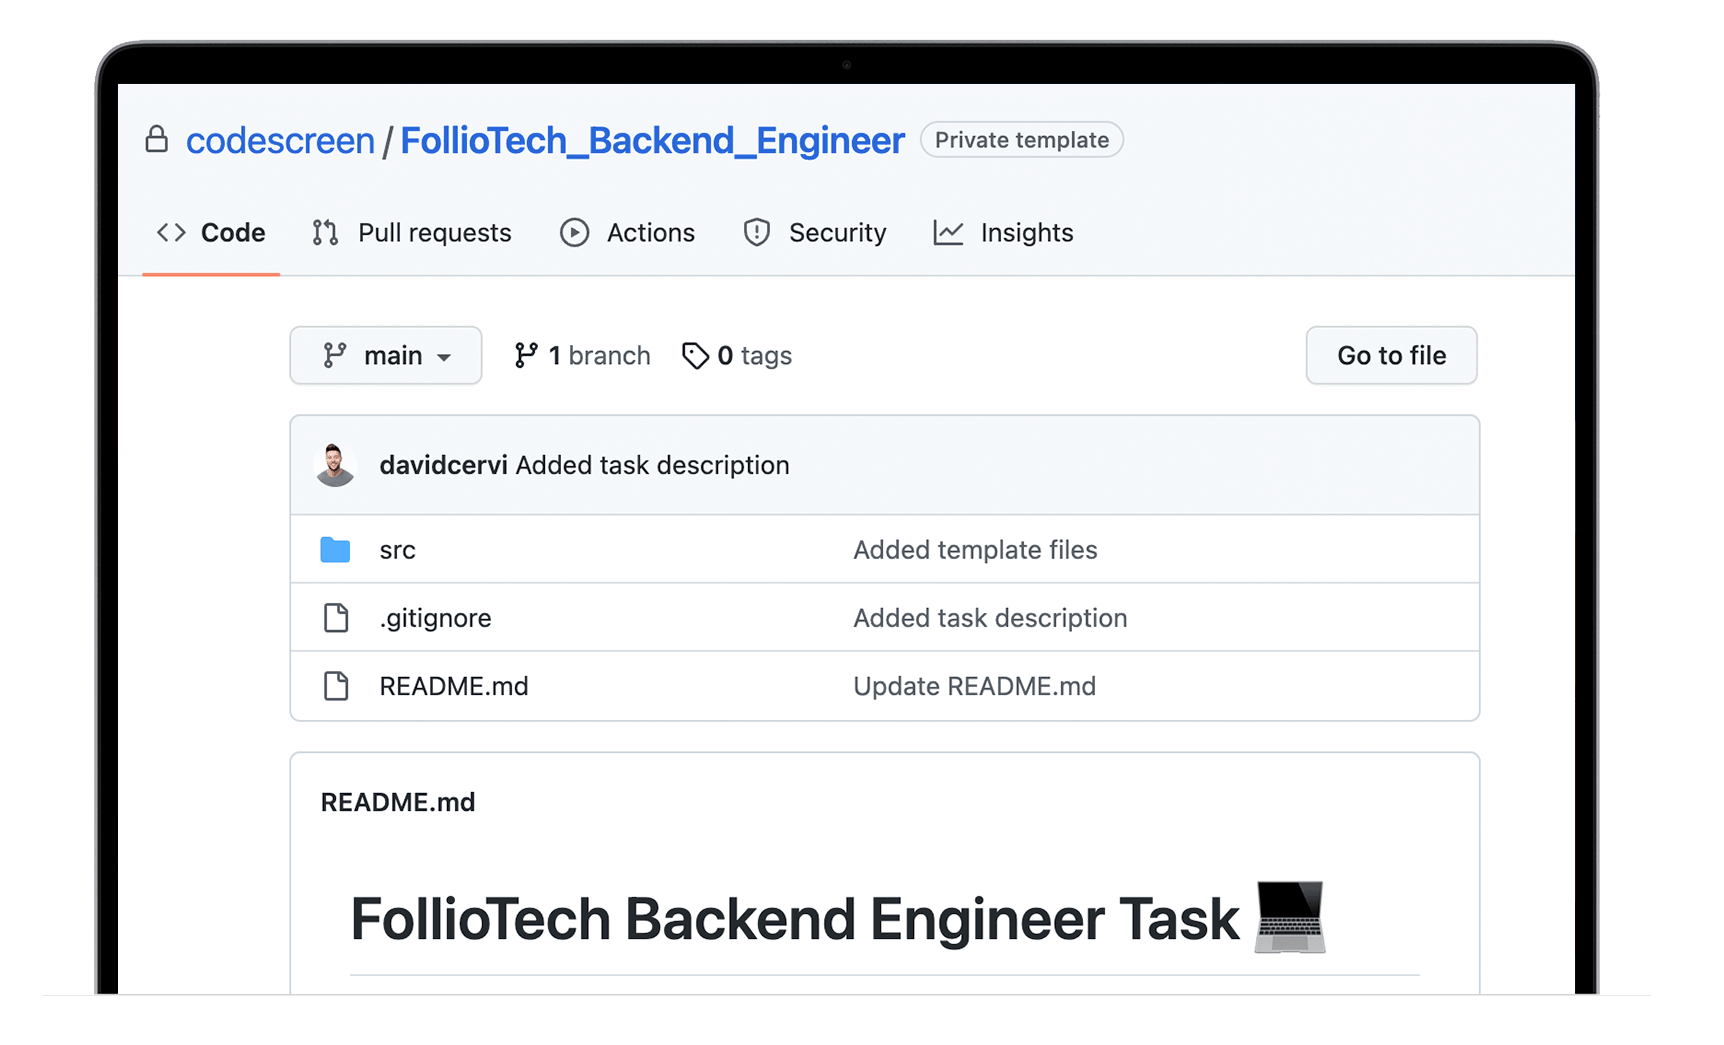Open the codescreen owner link
This screenshot has height=1045, width=1724.
click(x=280, y=141)
